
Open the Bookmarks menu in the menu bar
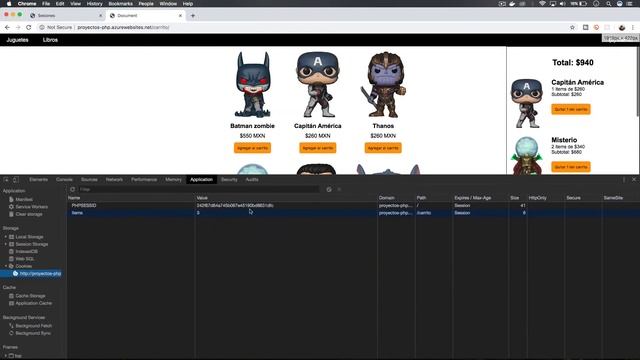(x=120, y=4)
